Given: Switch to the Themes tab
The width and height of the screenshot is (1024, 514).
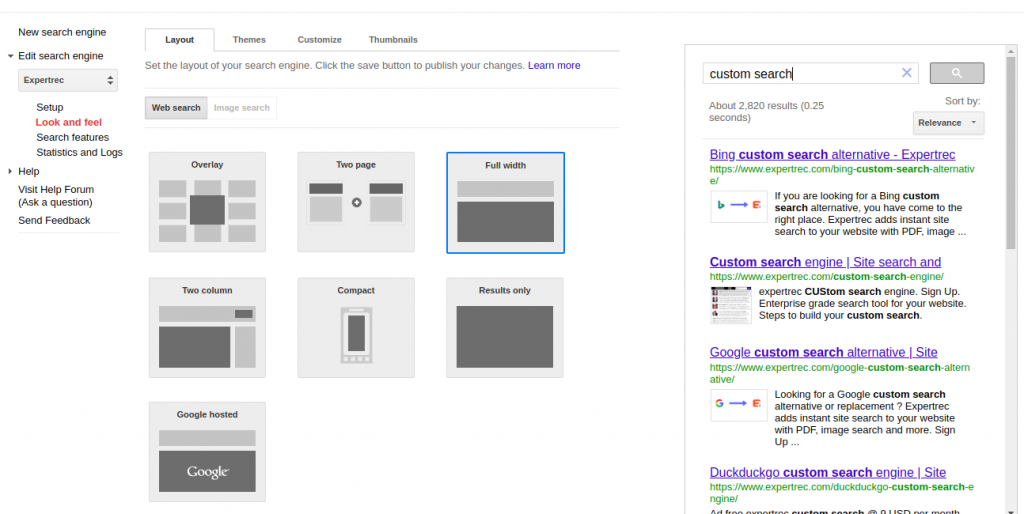Looking at the screenshot, I should [x=249, y=40].
